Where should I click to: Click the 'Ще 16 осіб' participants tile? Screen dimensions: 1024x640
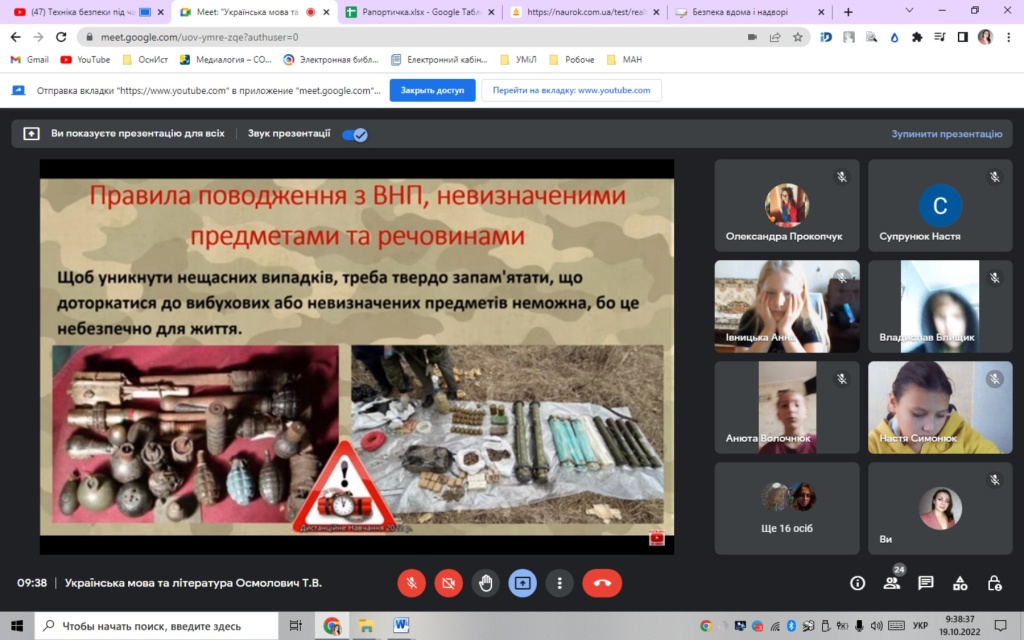pyautogui.click(x=787, y=508)
